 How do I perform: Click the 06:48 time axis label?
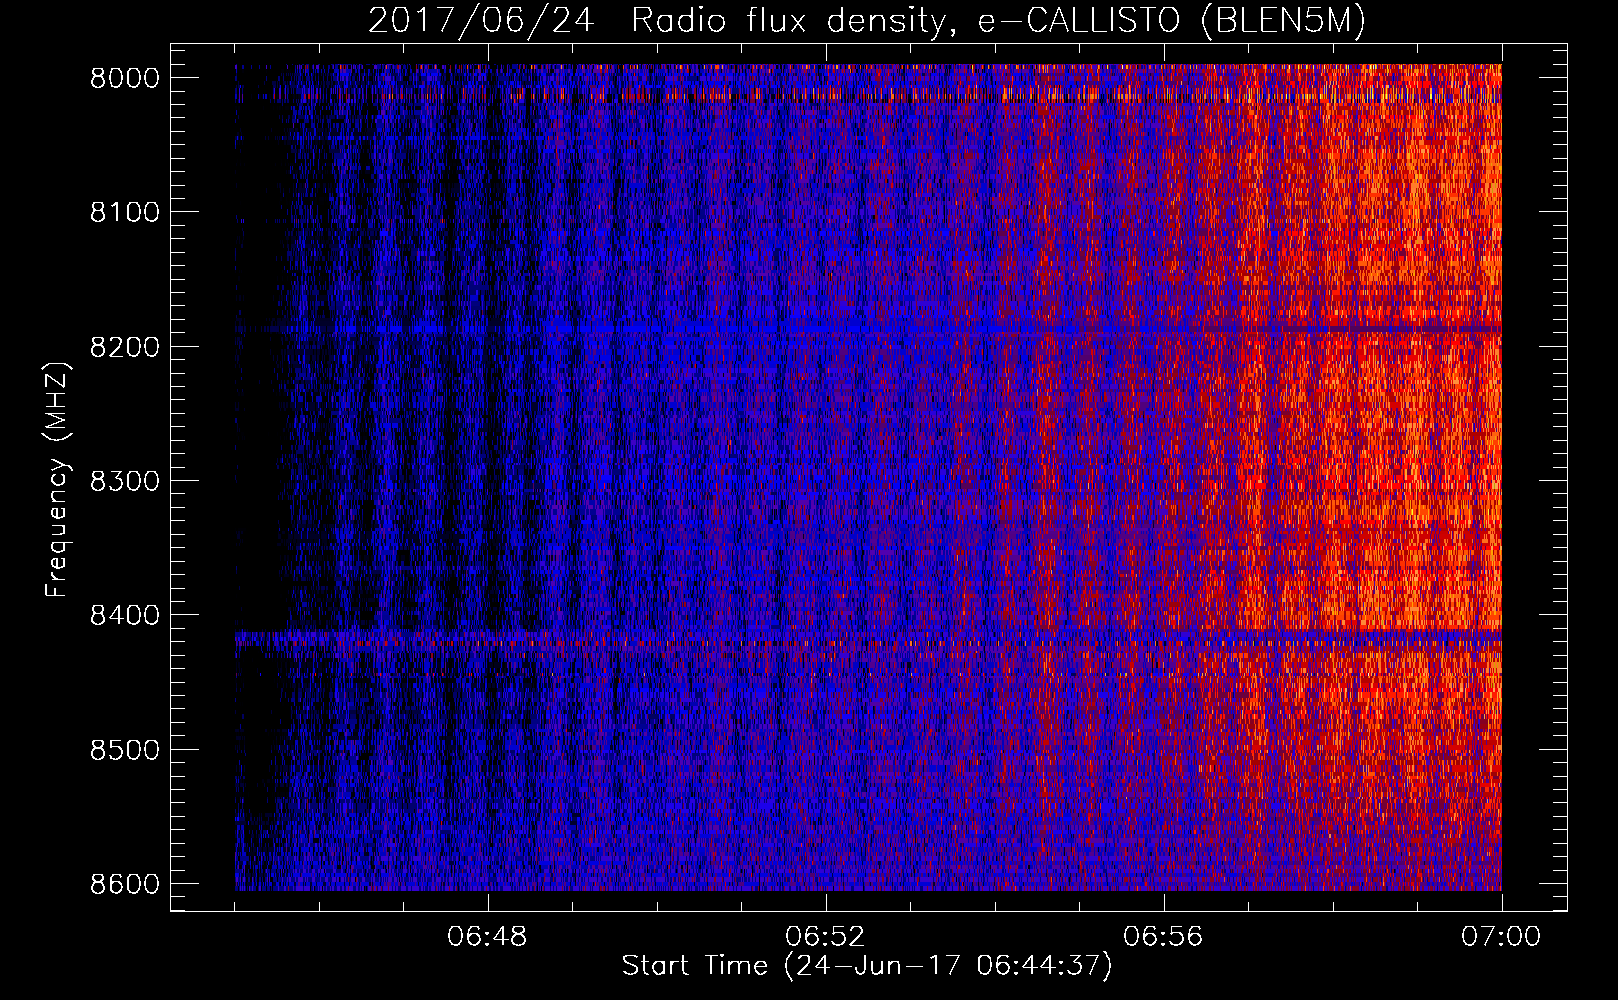[488, 937]
